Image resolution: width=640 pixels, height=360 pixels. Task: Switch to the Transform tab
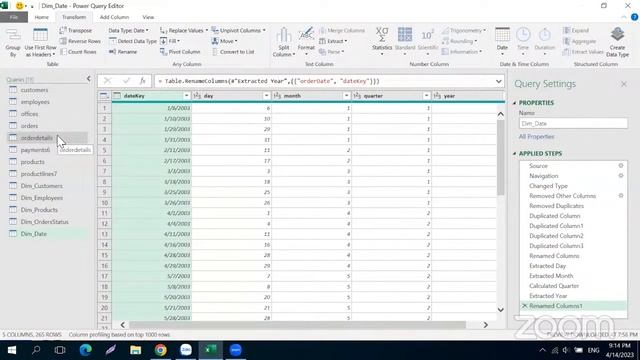(x=74, y=17)
